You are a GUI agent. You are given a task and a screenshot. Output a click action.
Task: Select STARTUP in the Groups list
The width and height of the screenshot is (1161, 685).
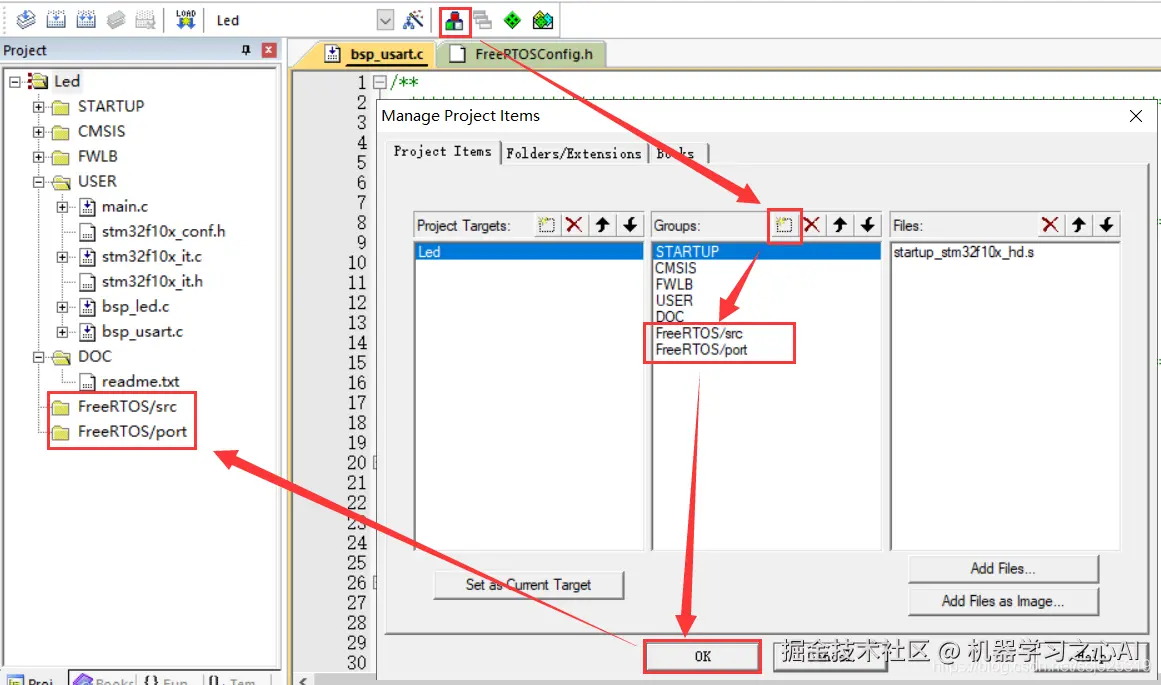pos(766,251)
